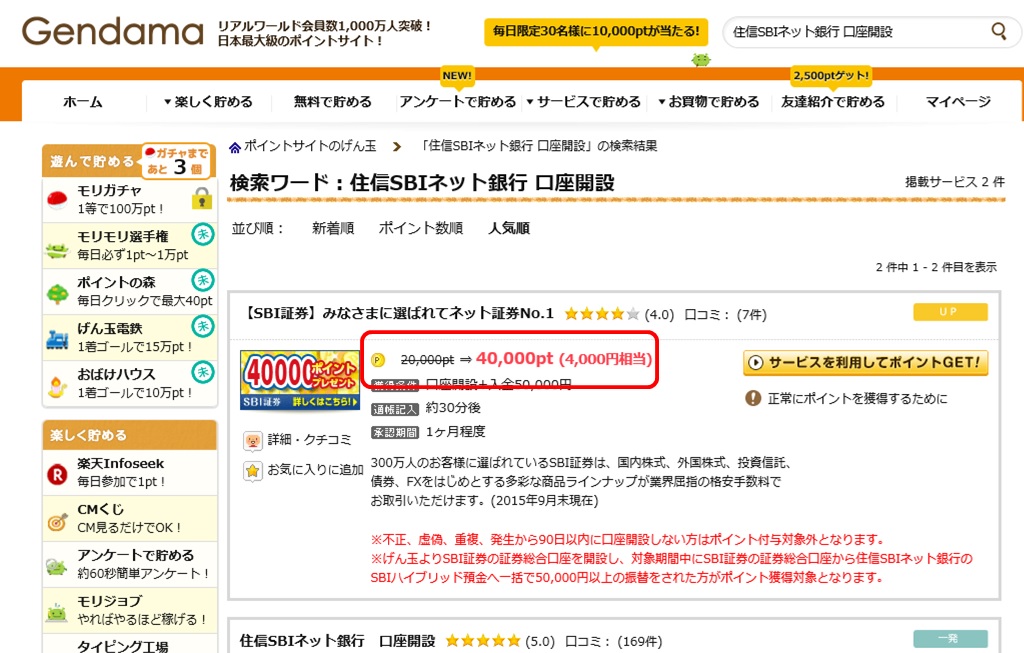Click the ガチャまであと3個 badge

pos(176,161)
